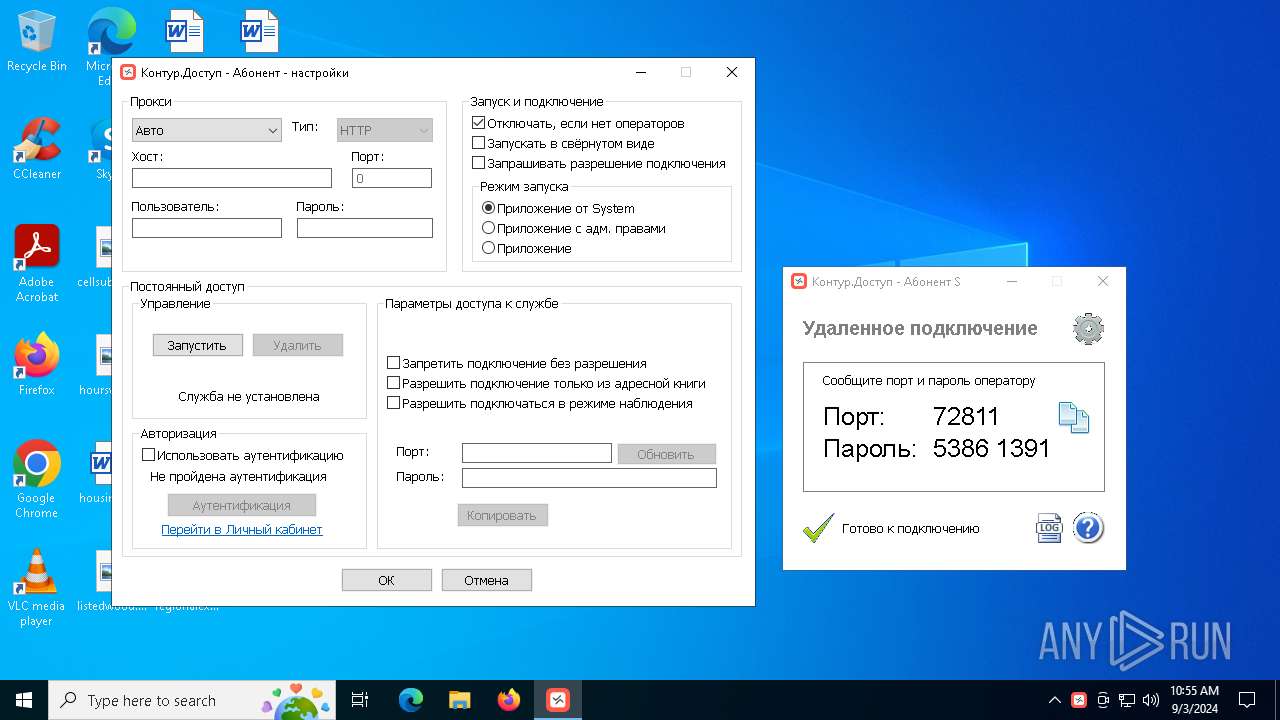Open the help question mark icon
1280x720 pixels.
[1088, 528]
